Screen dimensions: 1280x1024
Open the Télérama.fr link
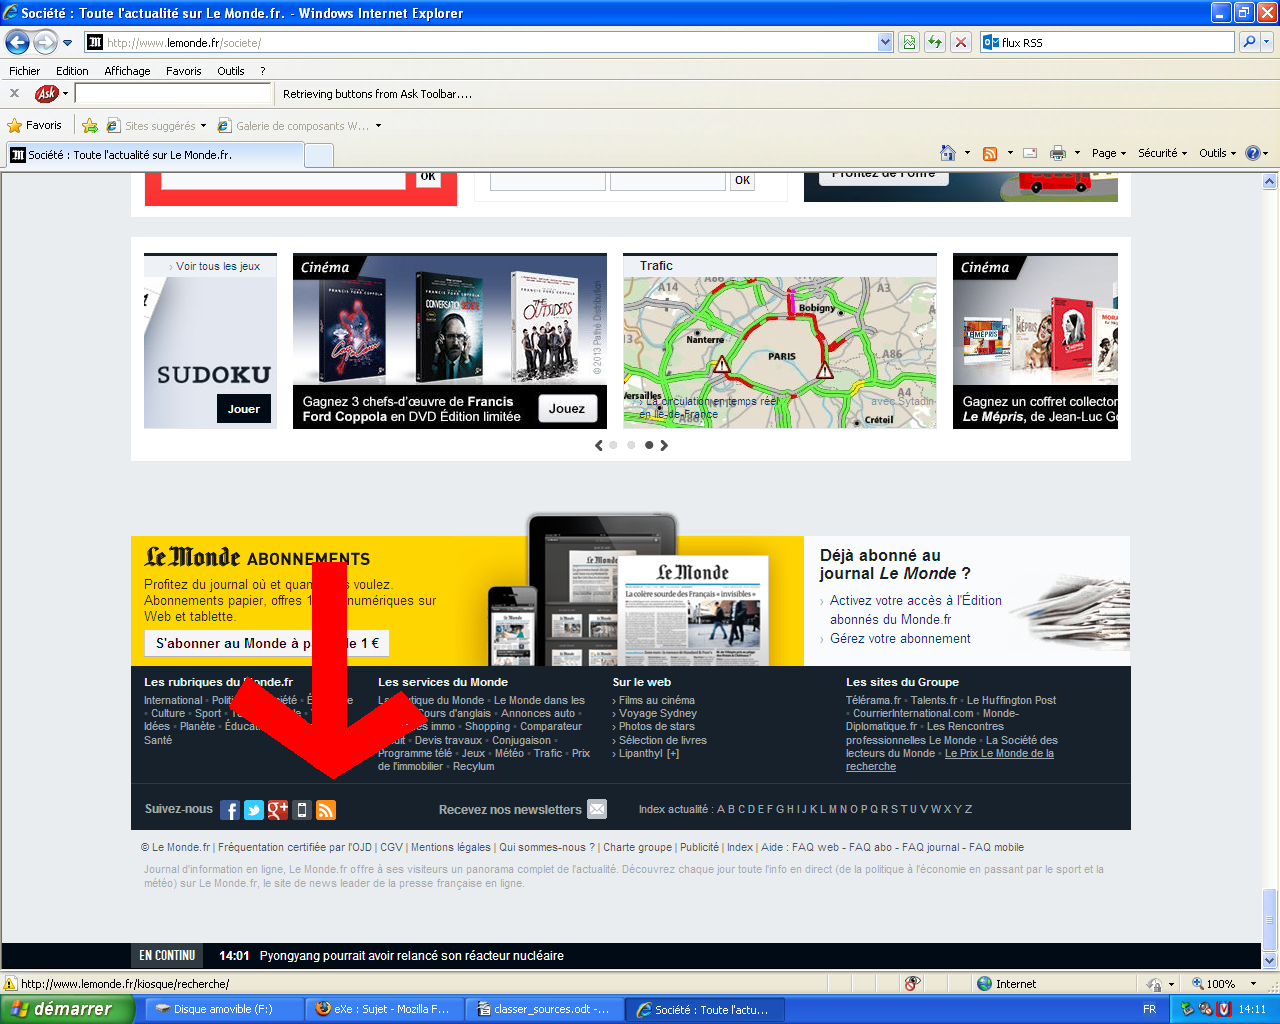tap(873, 700)
